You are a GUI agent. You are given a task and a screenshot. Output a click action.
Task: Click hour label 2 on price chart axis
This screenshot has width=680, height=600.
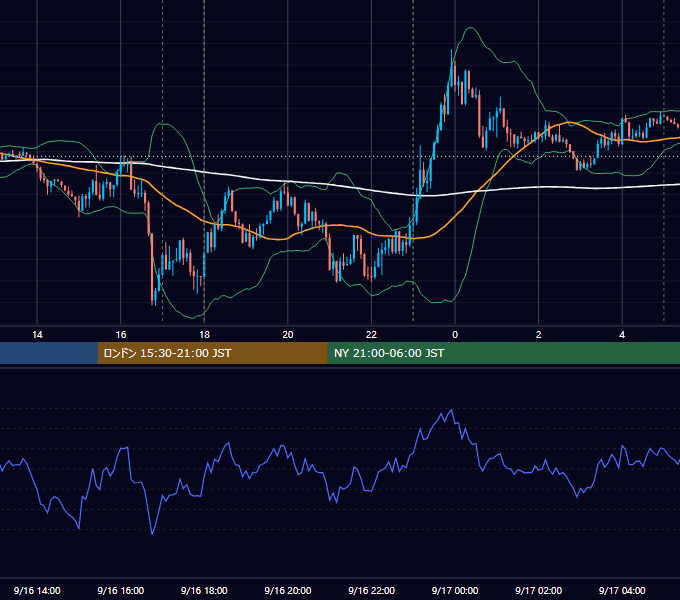539,335
